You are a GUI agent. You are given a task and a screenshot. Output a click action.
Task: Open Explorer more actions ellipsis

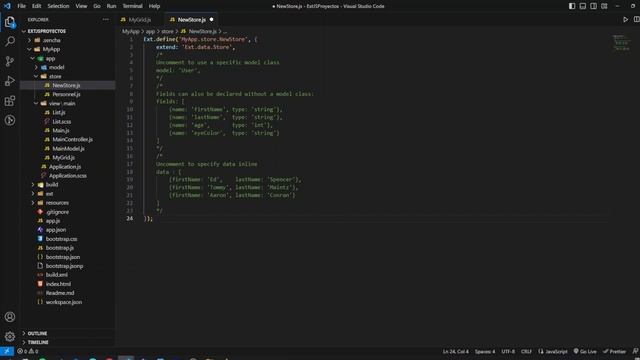point(106,20)
